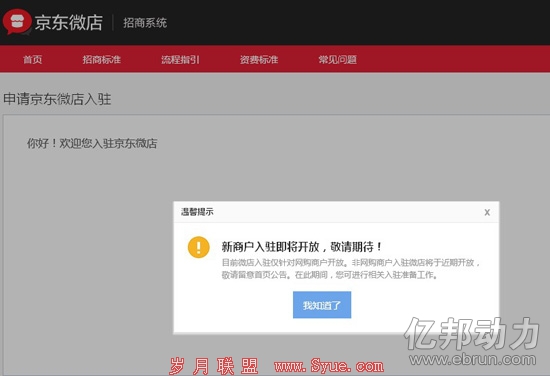Click the 京东微店 brand name text

coord(68,23)
